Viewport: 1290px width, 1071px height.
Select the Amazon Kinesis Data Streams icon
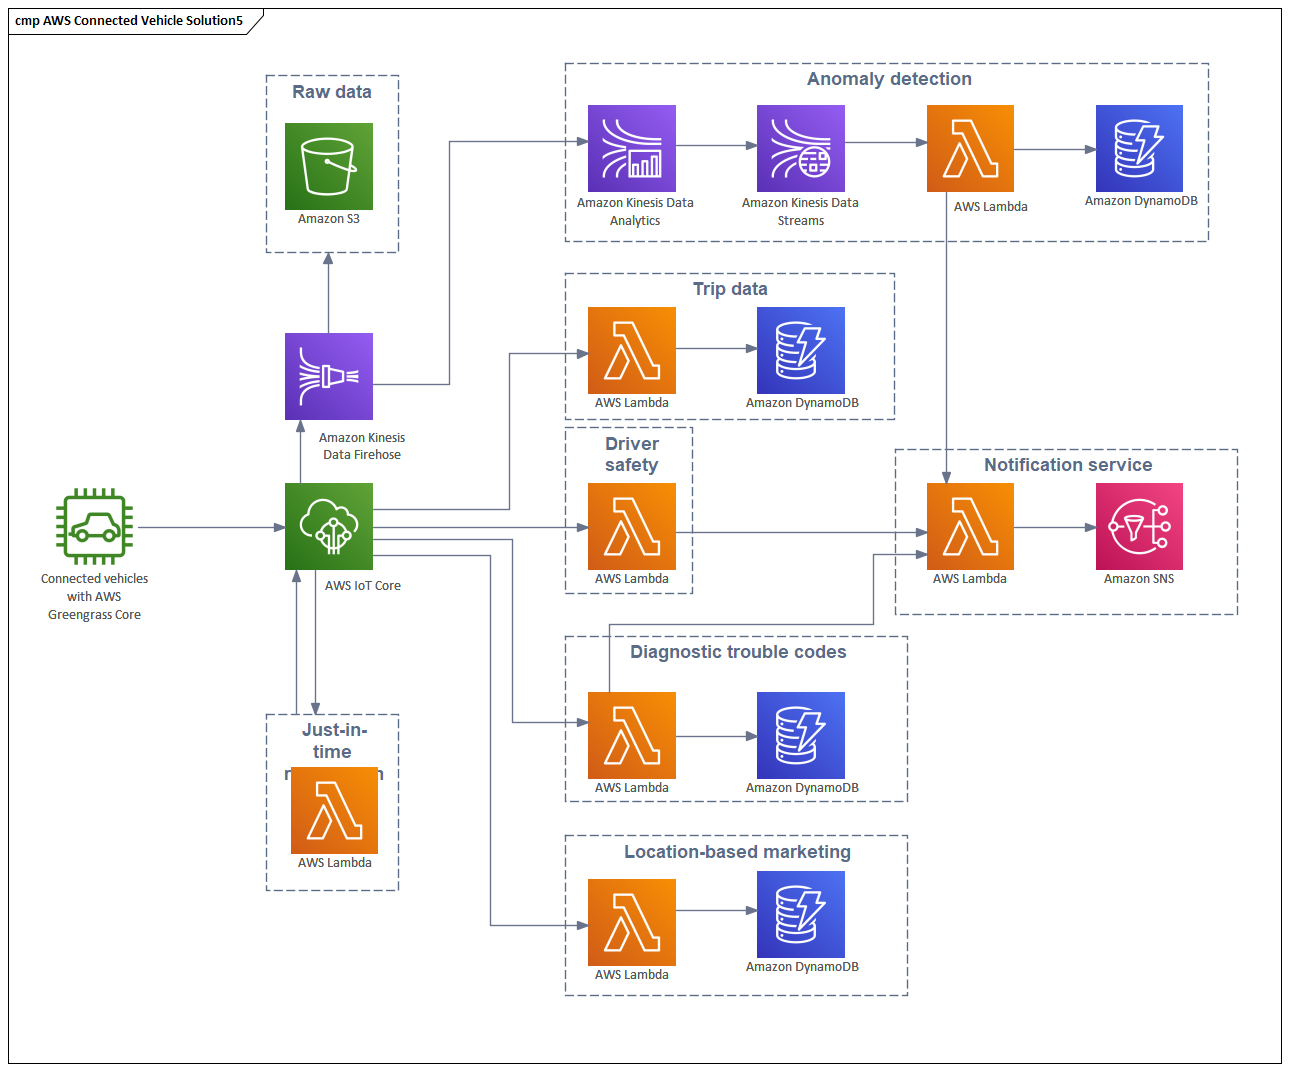pyautogui.click(x=800, y=147)
